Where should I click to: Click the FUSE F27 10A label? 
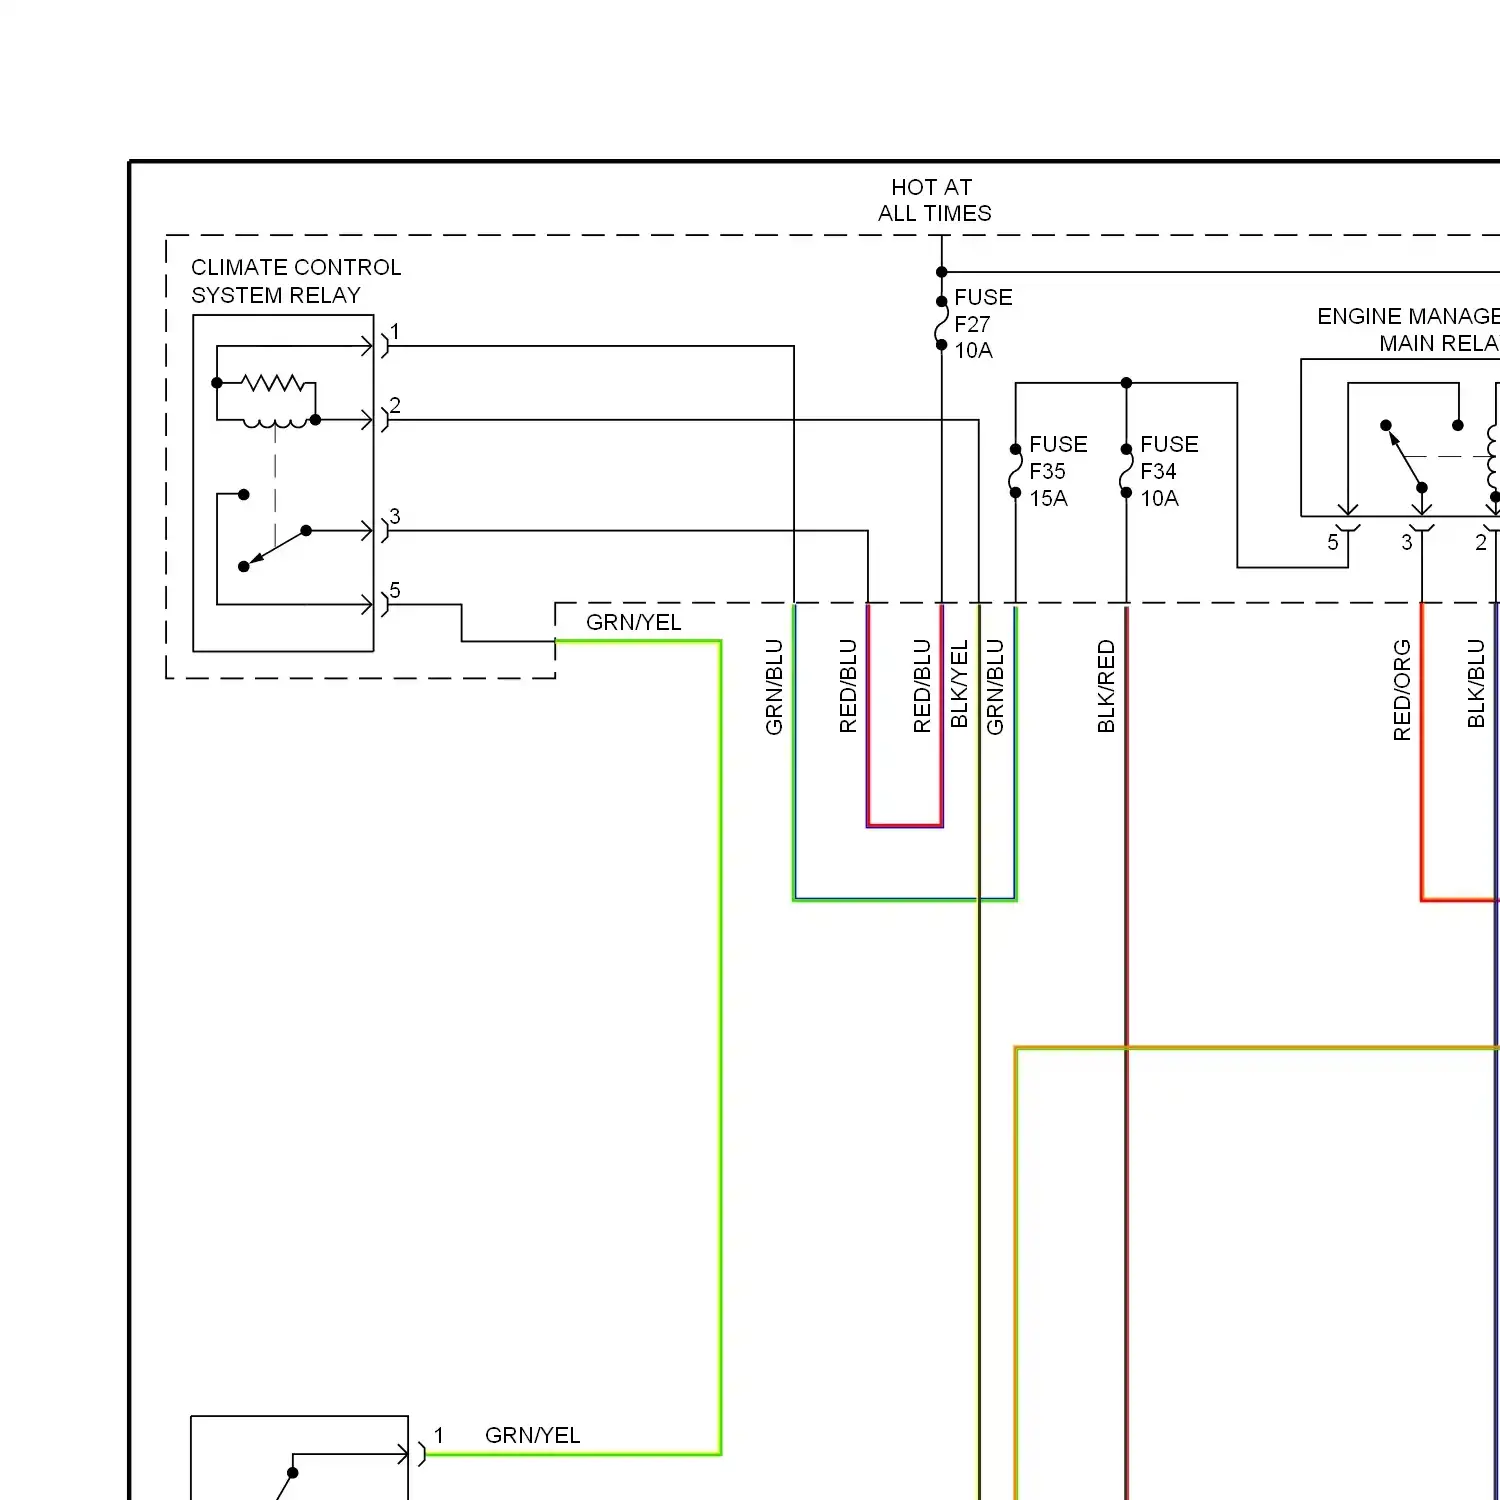coord(982,324)
